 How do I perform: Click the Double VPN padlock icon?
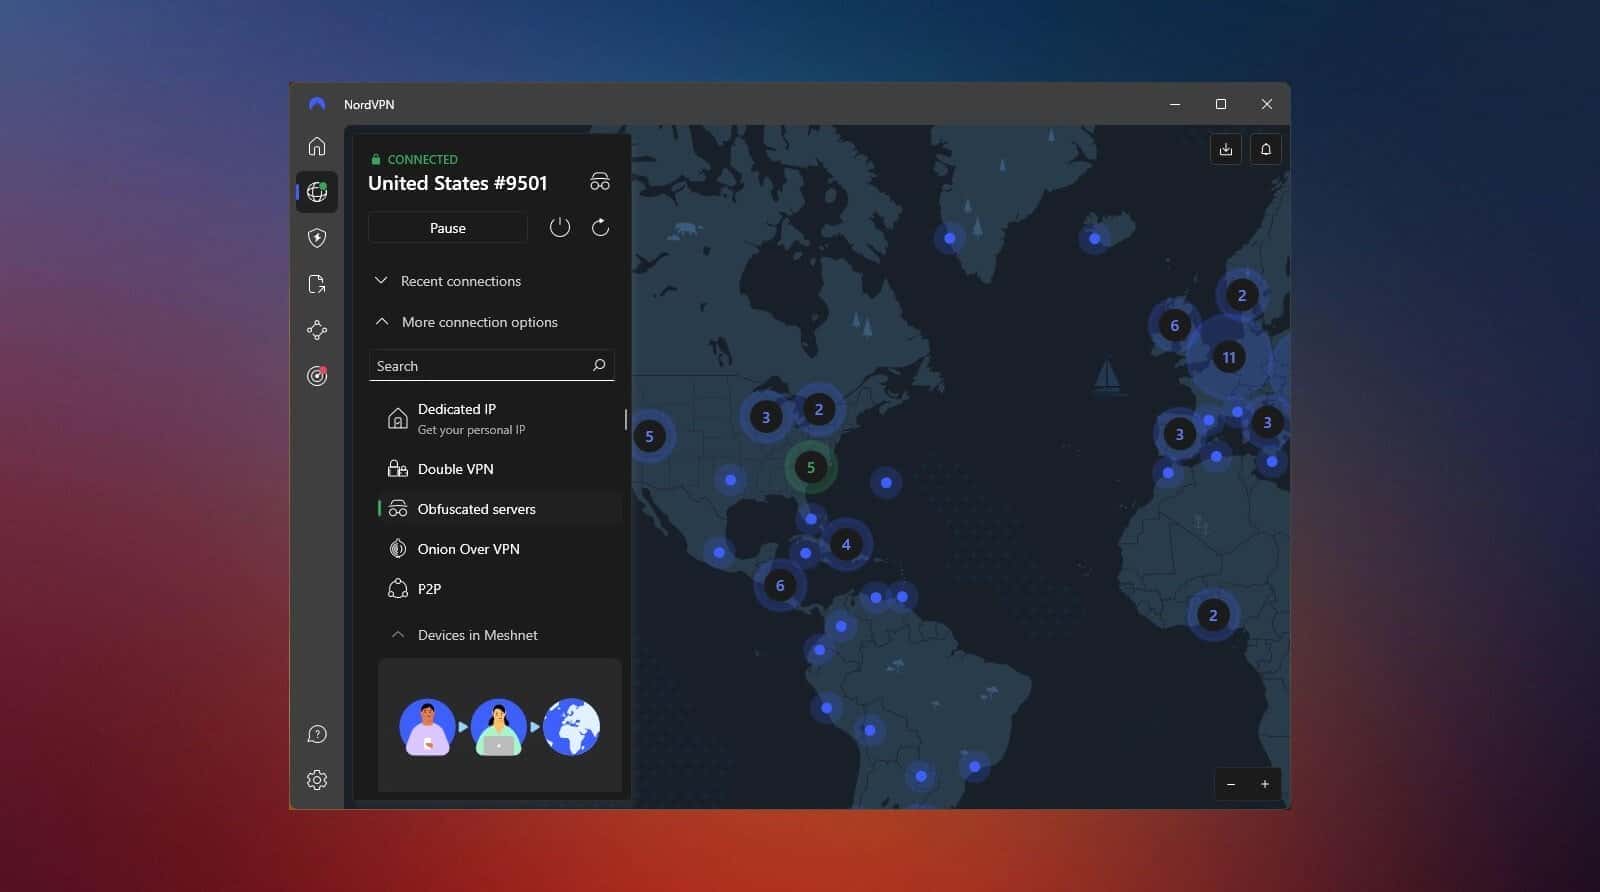tap(397, 468)
